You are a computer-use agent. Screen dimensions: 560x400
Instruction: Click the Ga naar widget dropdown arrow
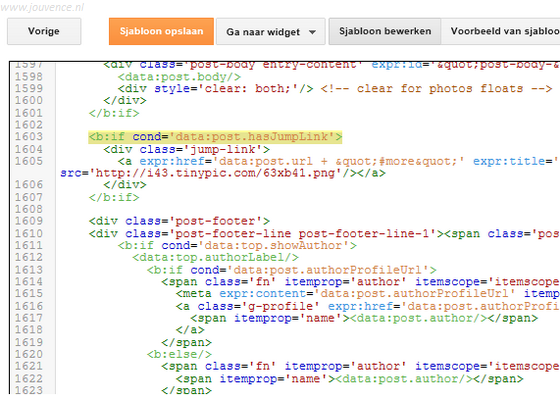tap(312, 32)
